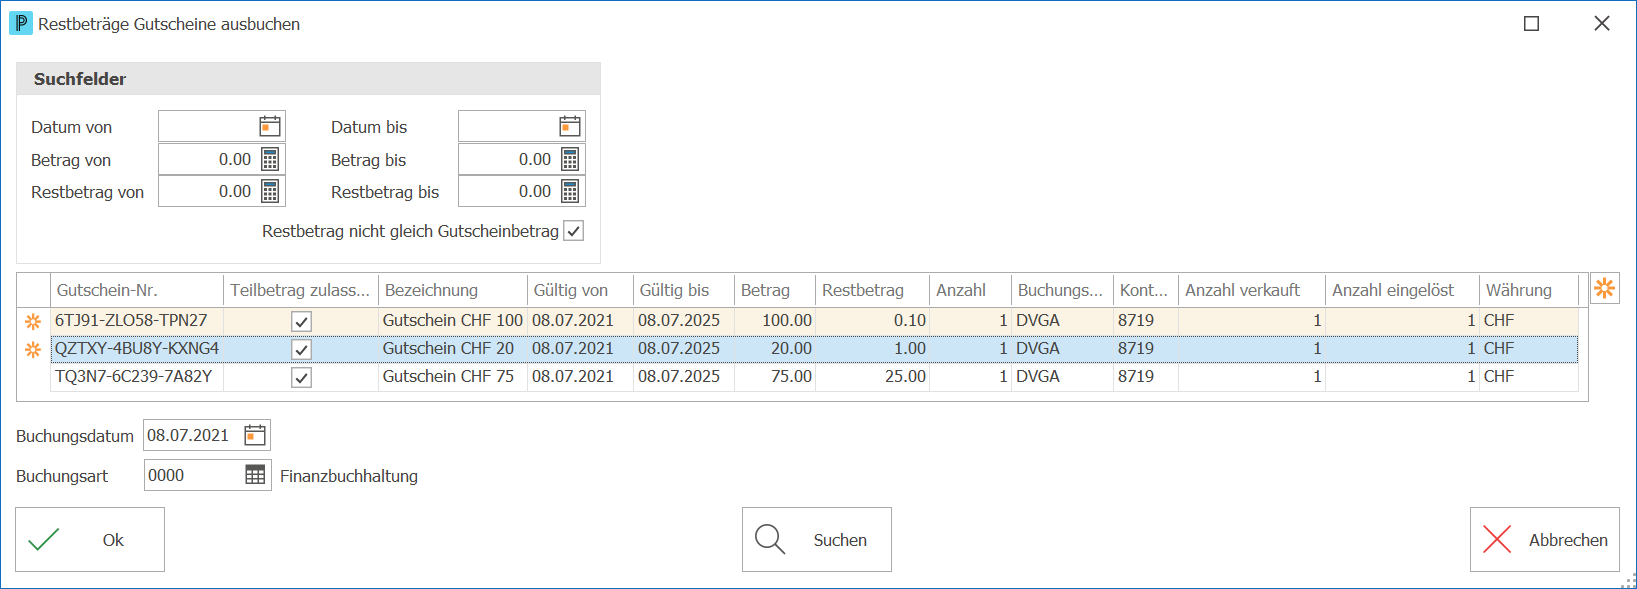Open calendar picker for Datum bis
The image size is (1637, 589).
click(570, 126)
